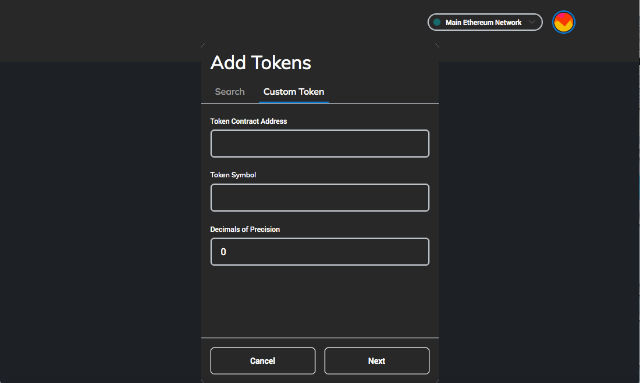Select the Decimals of Precision field
The image size is (640, 383).
tap(320, 252)
